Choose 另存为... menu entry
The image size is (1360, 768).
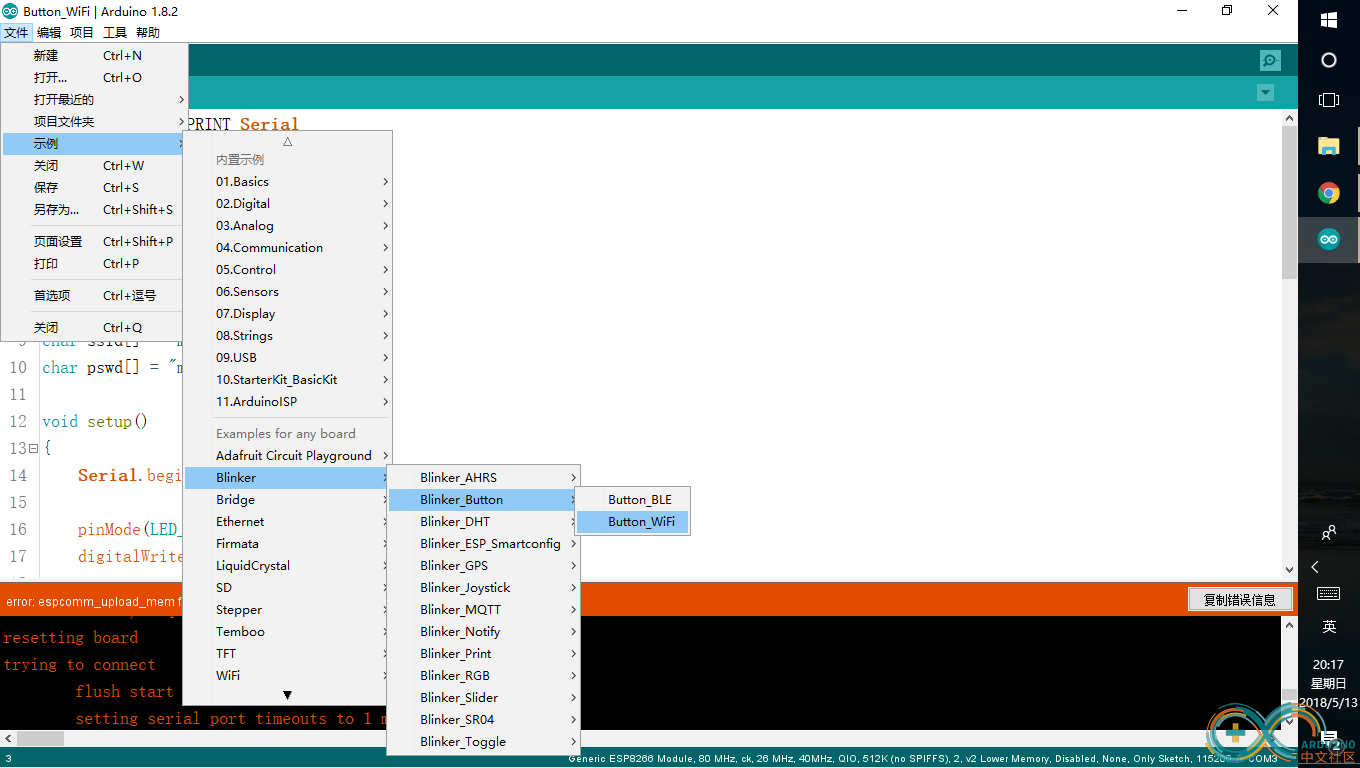click(x=94, y=210)
